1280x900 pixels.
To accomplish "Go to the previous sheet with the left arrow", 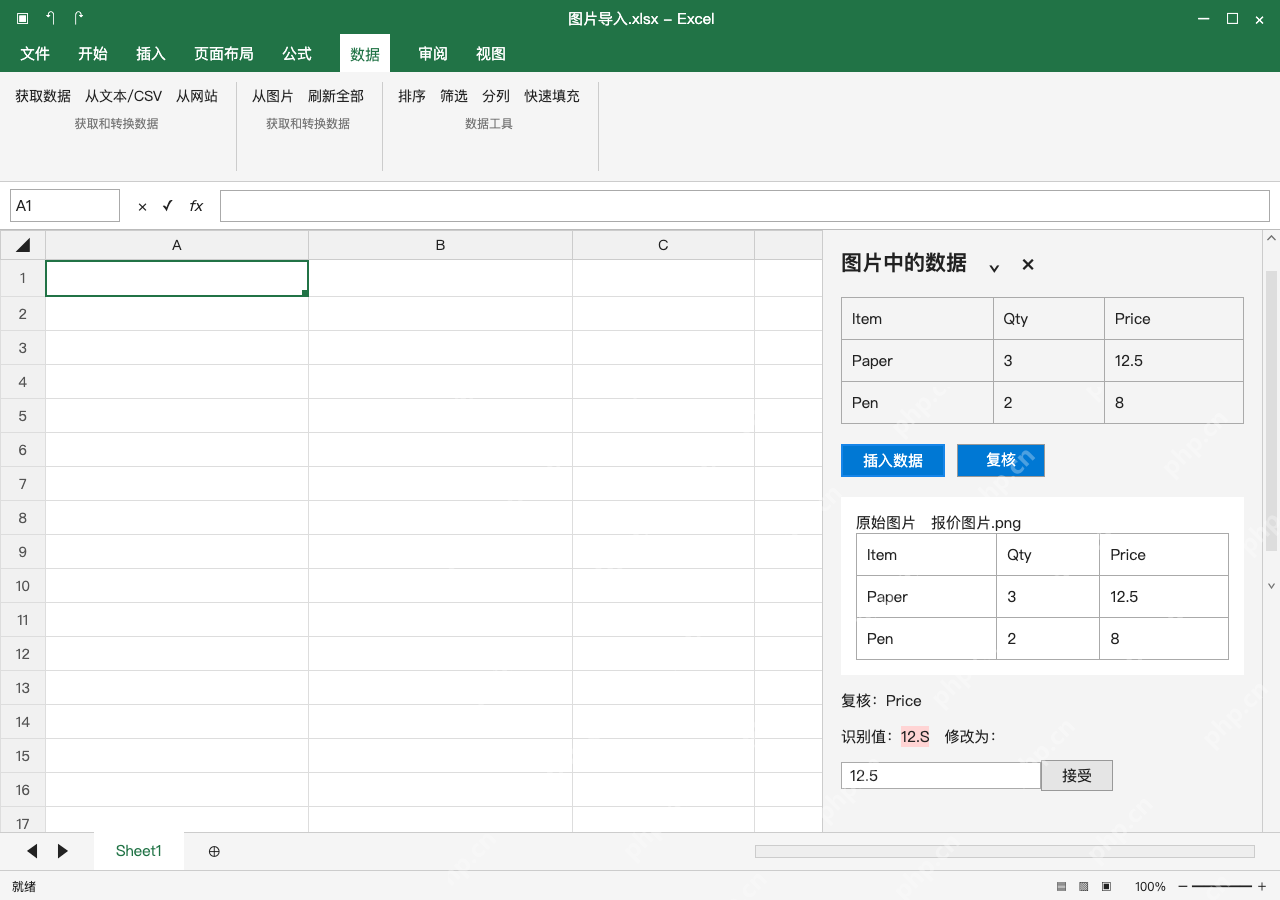I will (32, 851).
